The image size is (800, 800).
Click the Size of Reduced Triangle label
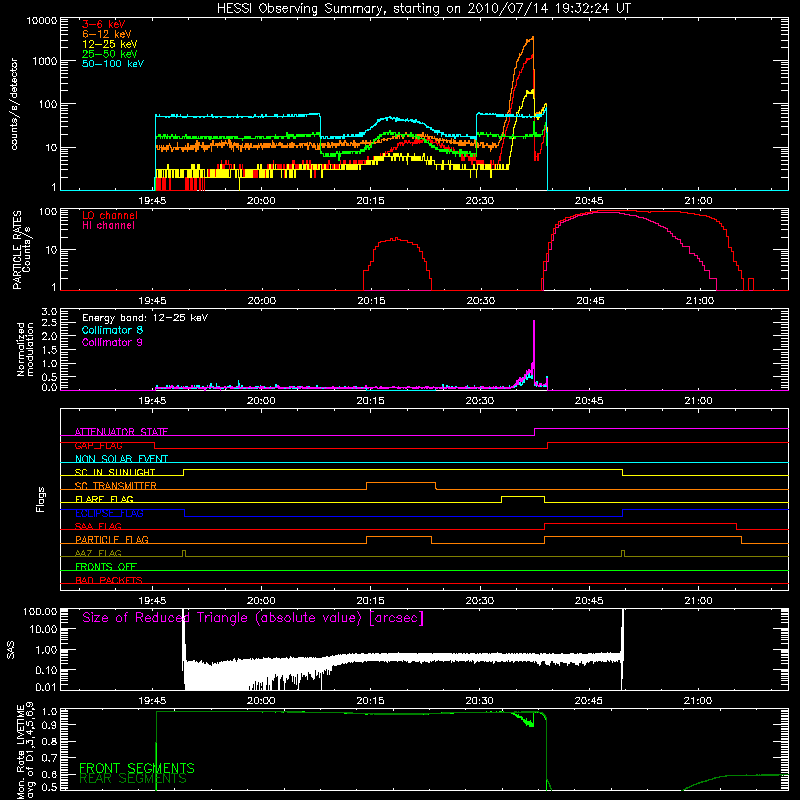253,618
